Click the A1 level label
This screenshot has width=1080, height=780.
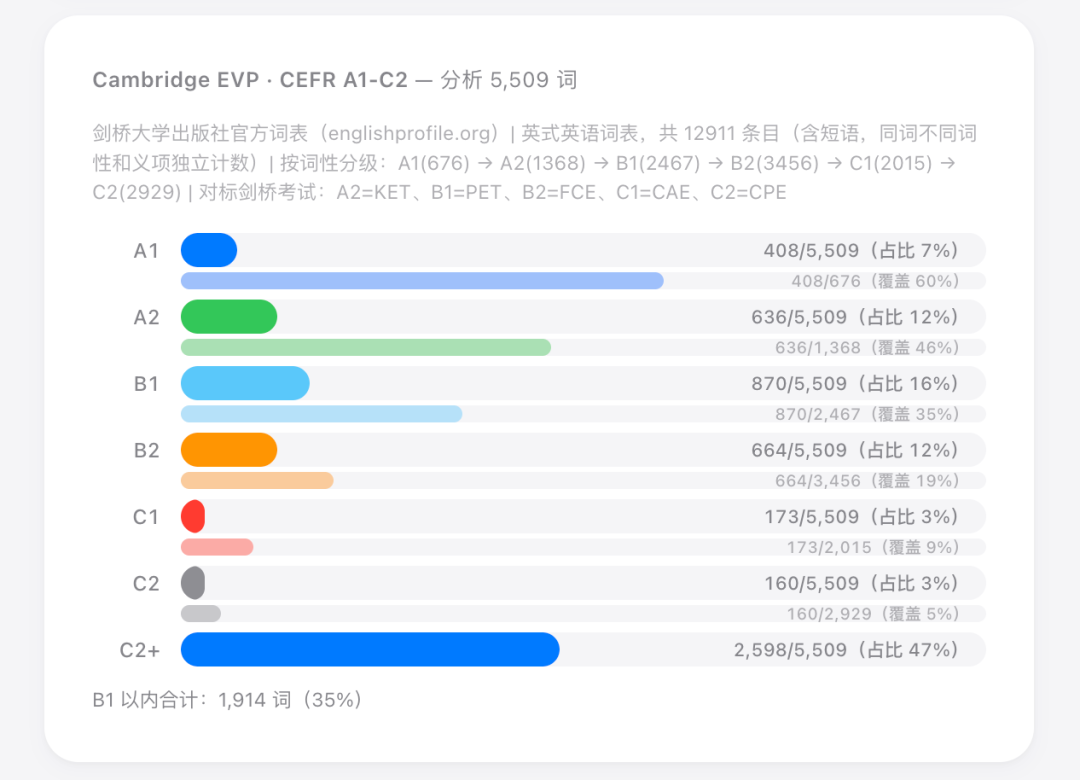tap(146, 250)
